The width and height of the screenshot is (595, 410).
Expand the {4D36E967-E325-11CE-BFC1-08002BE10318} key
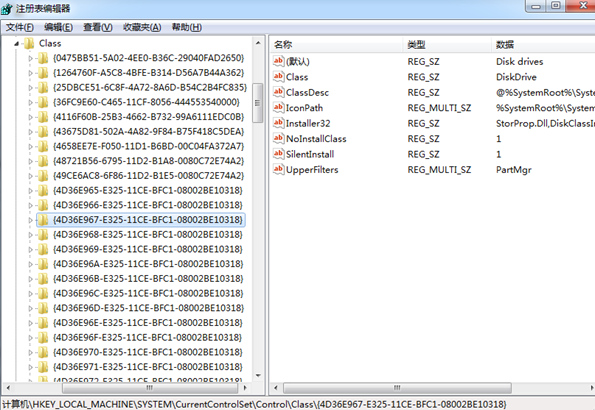click(31, 220)
